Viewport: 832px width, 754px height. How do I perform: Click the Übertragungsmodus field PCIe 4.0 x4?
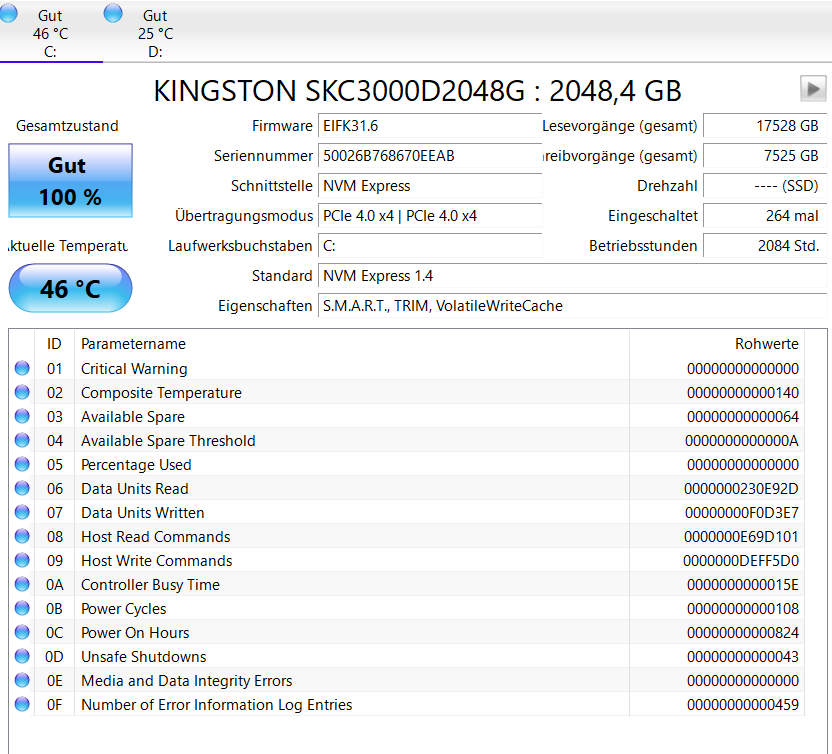430,216
